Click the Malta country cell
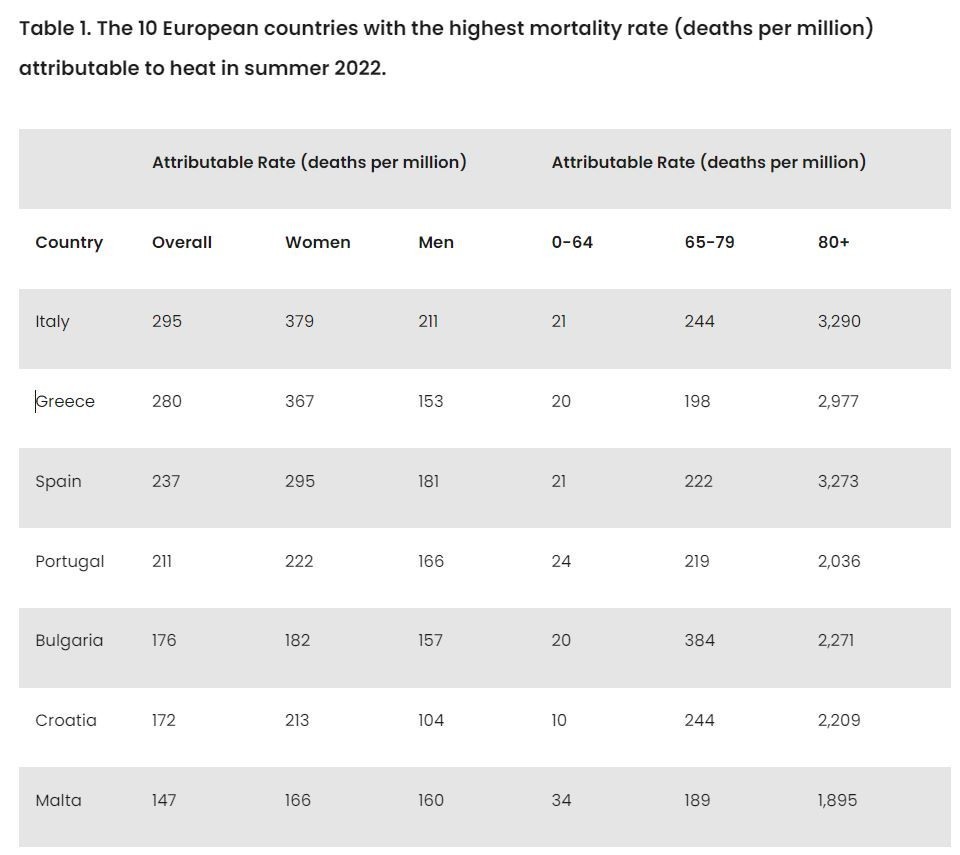 tap(58, 800)
